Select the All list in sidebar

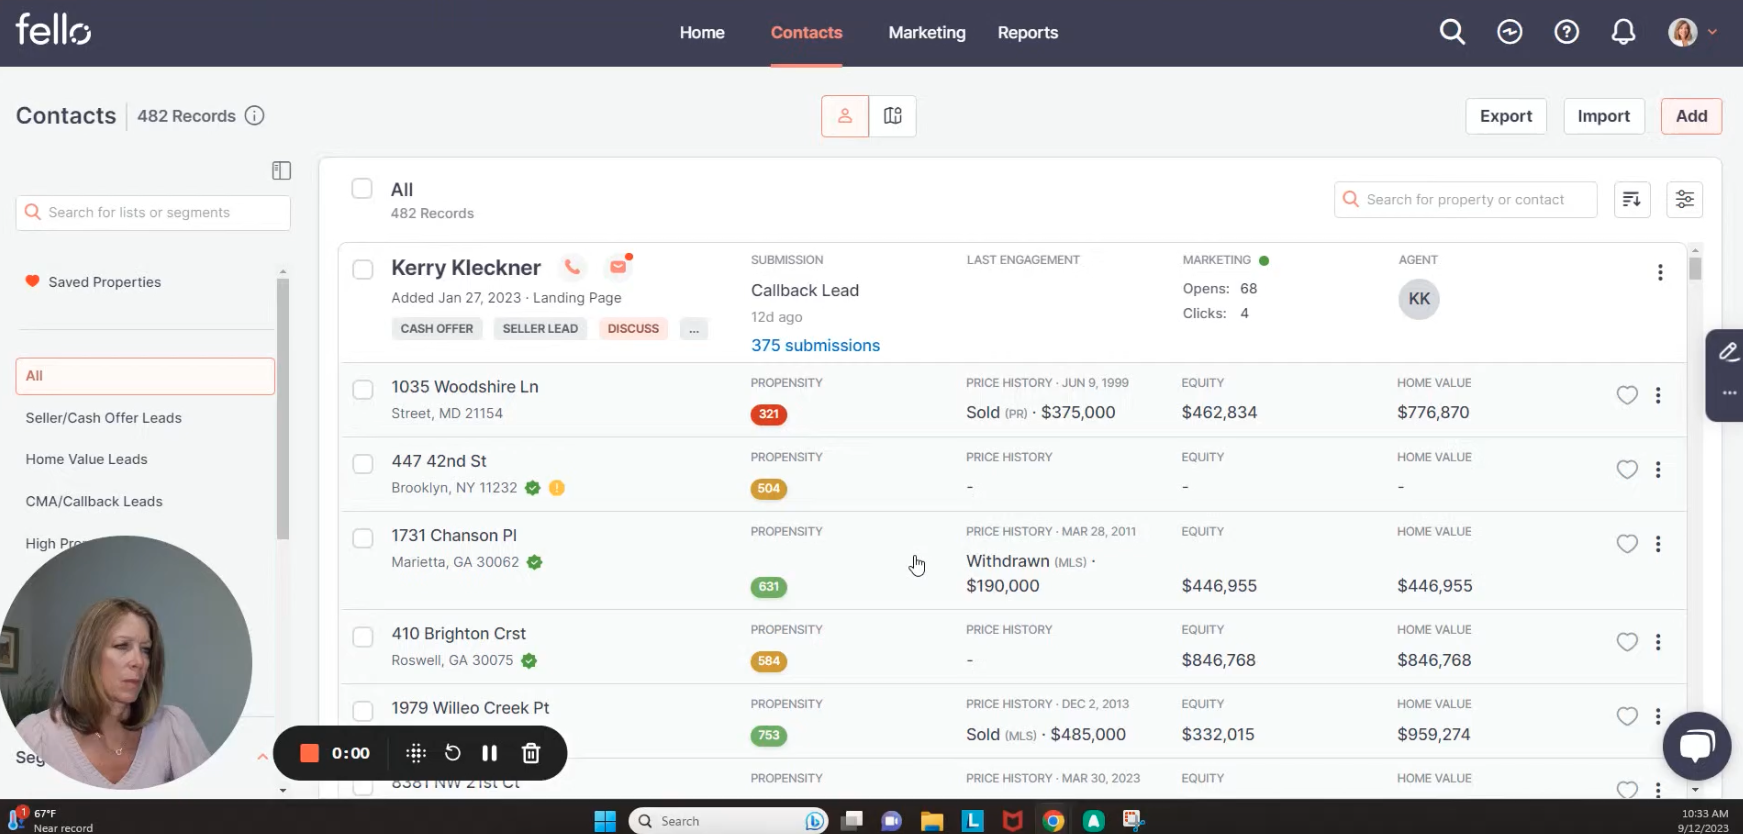click(145, 376)
